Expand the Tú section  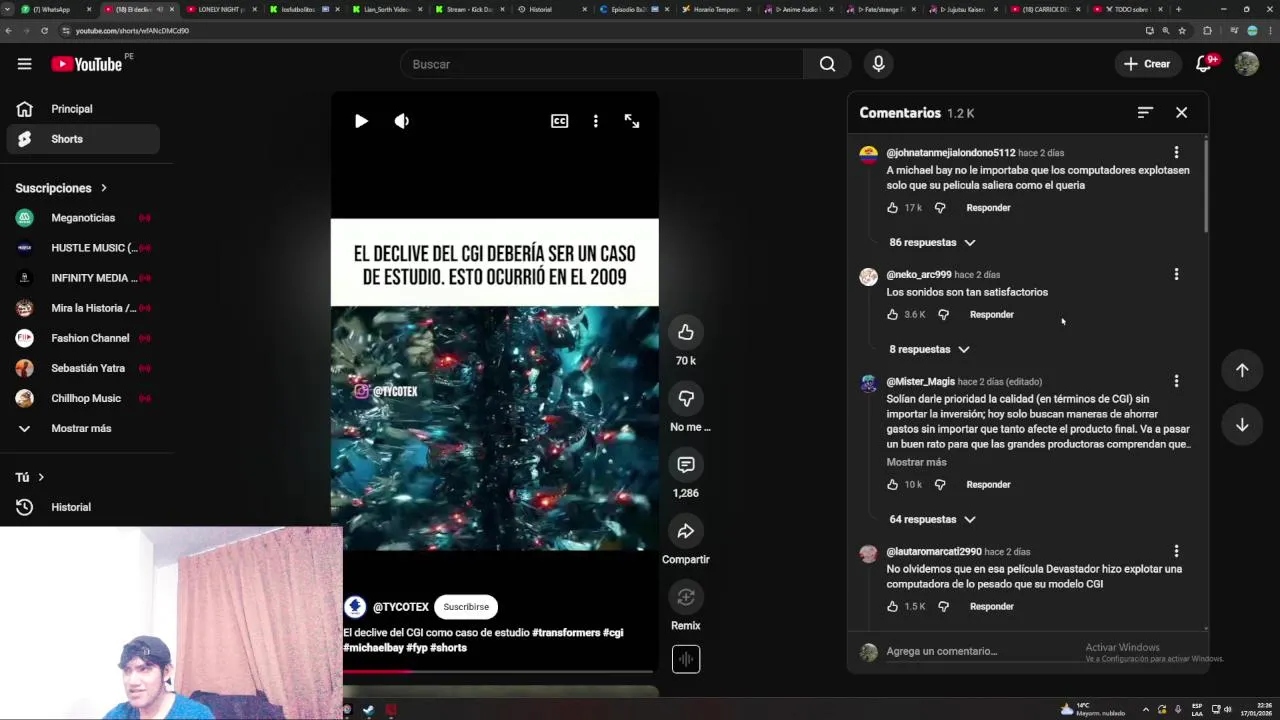coord(30,477)
